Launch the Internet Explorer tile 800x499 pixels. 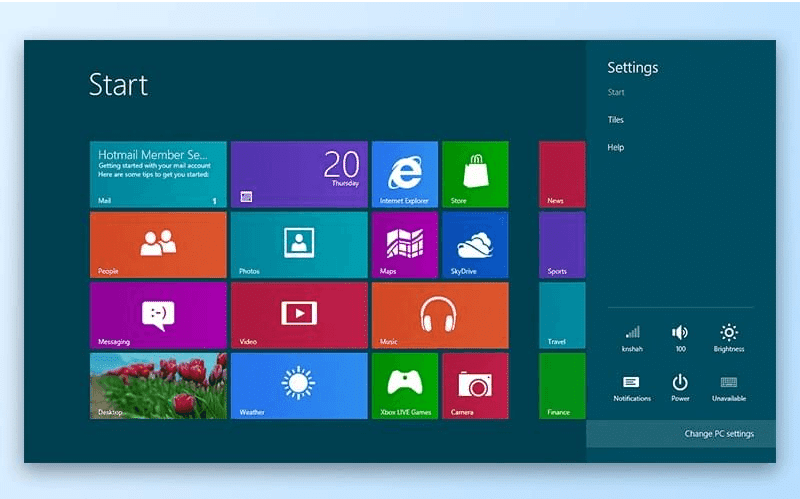coord(405,174)
